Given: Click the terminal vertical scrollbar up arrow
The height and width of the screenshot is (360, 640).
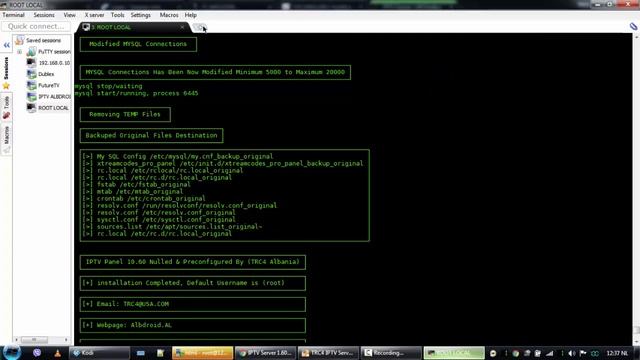Looking at the screenshot, I should [x=636, y=37].
